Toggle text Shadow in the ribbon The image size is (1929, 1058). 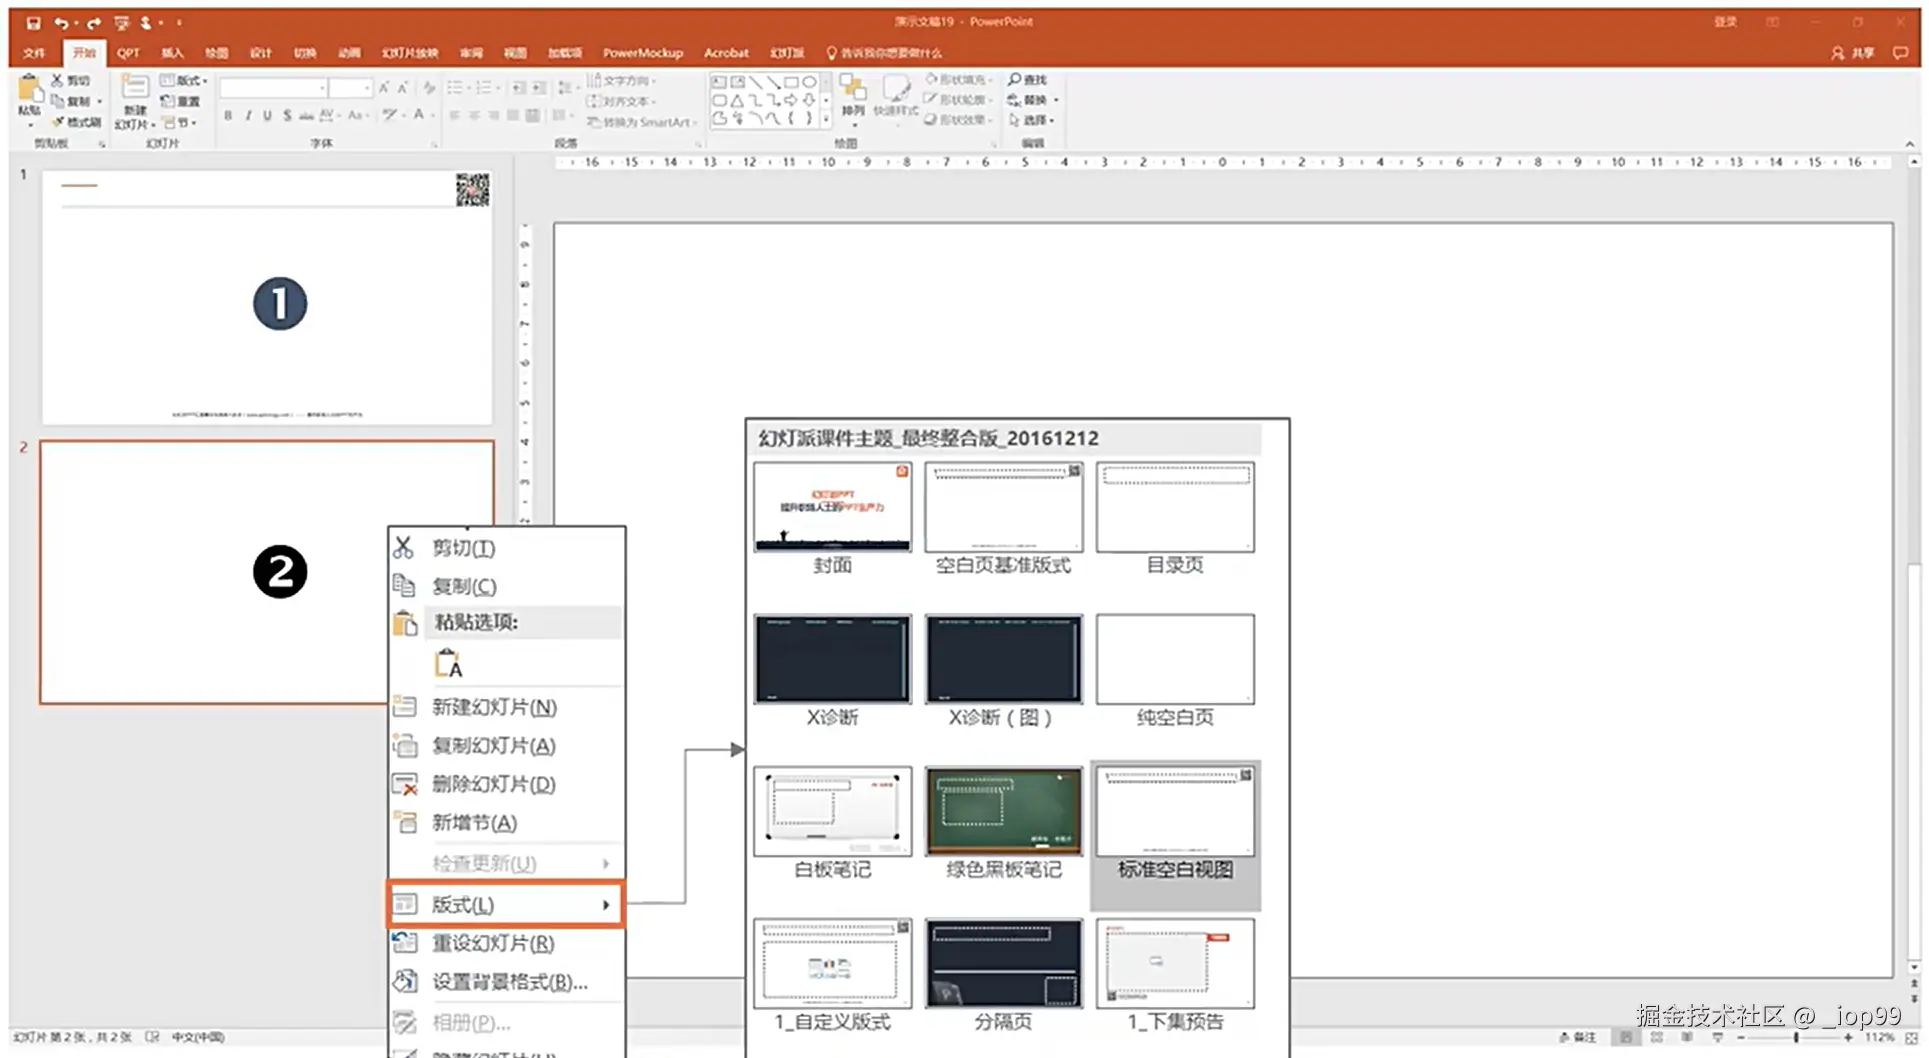click(287, 116)
